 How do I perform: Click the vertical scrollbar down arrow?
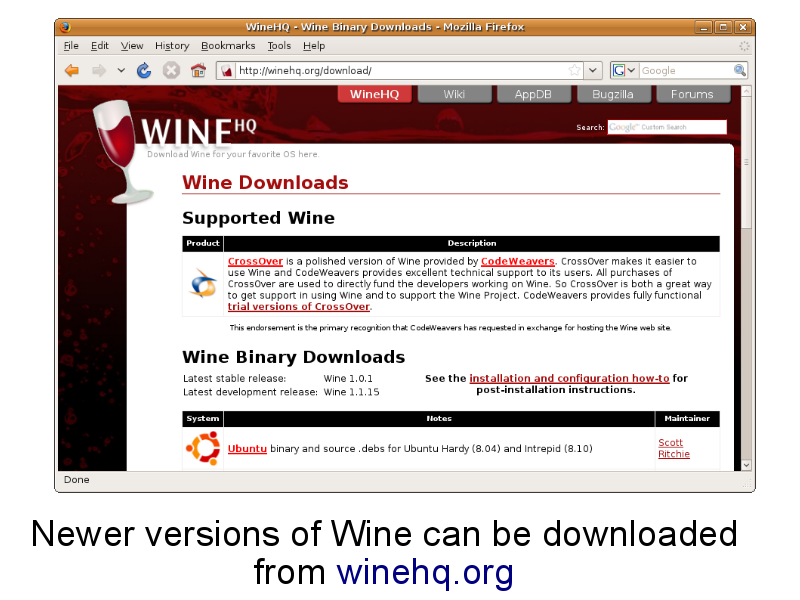[x=746, y=465]
